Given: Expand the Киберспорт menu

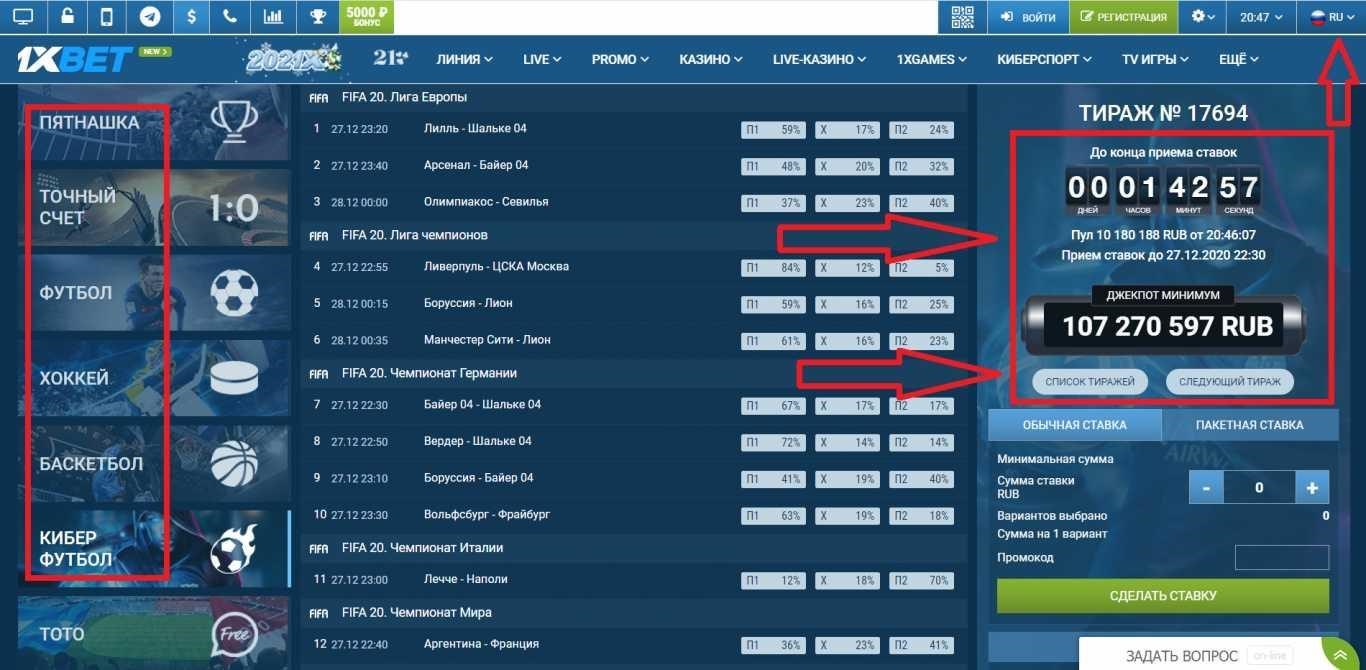Looking at the screenshot, I should coord(1045,59).
